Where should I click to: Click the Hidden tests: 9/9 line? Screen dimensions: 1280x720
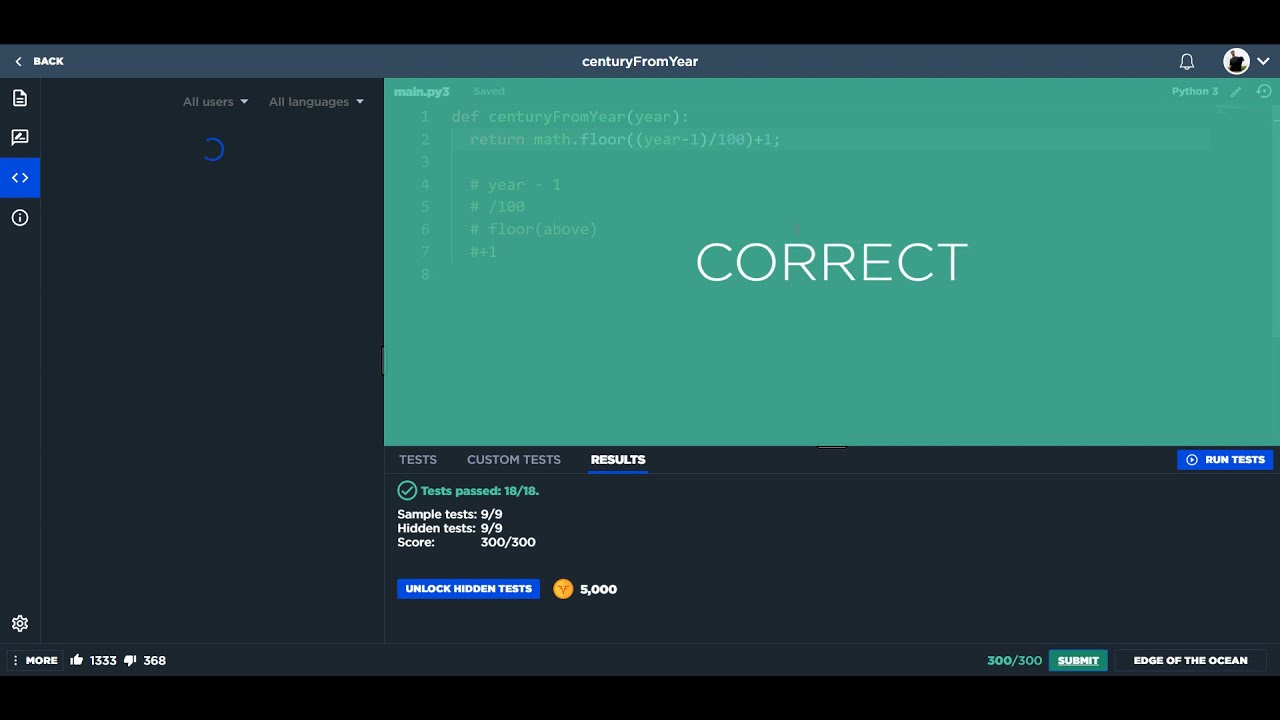[x=450, y=528]
